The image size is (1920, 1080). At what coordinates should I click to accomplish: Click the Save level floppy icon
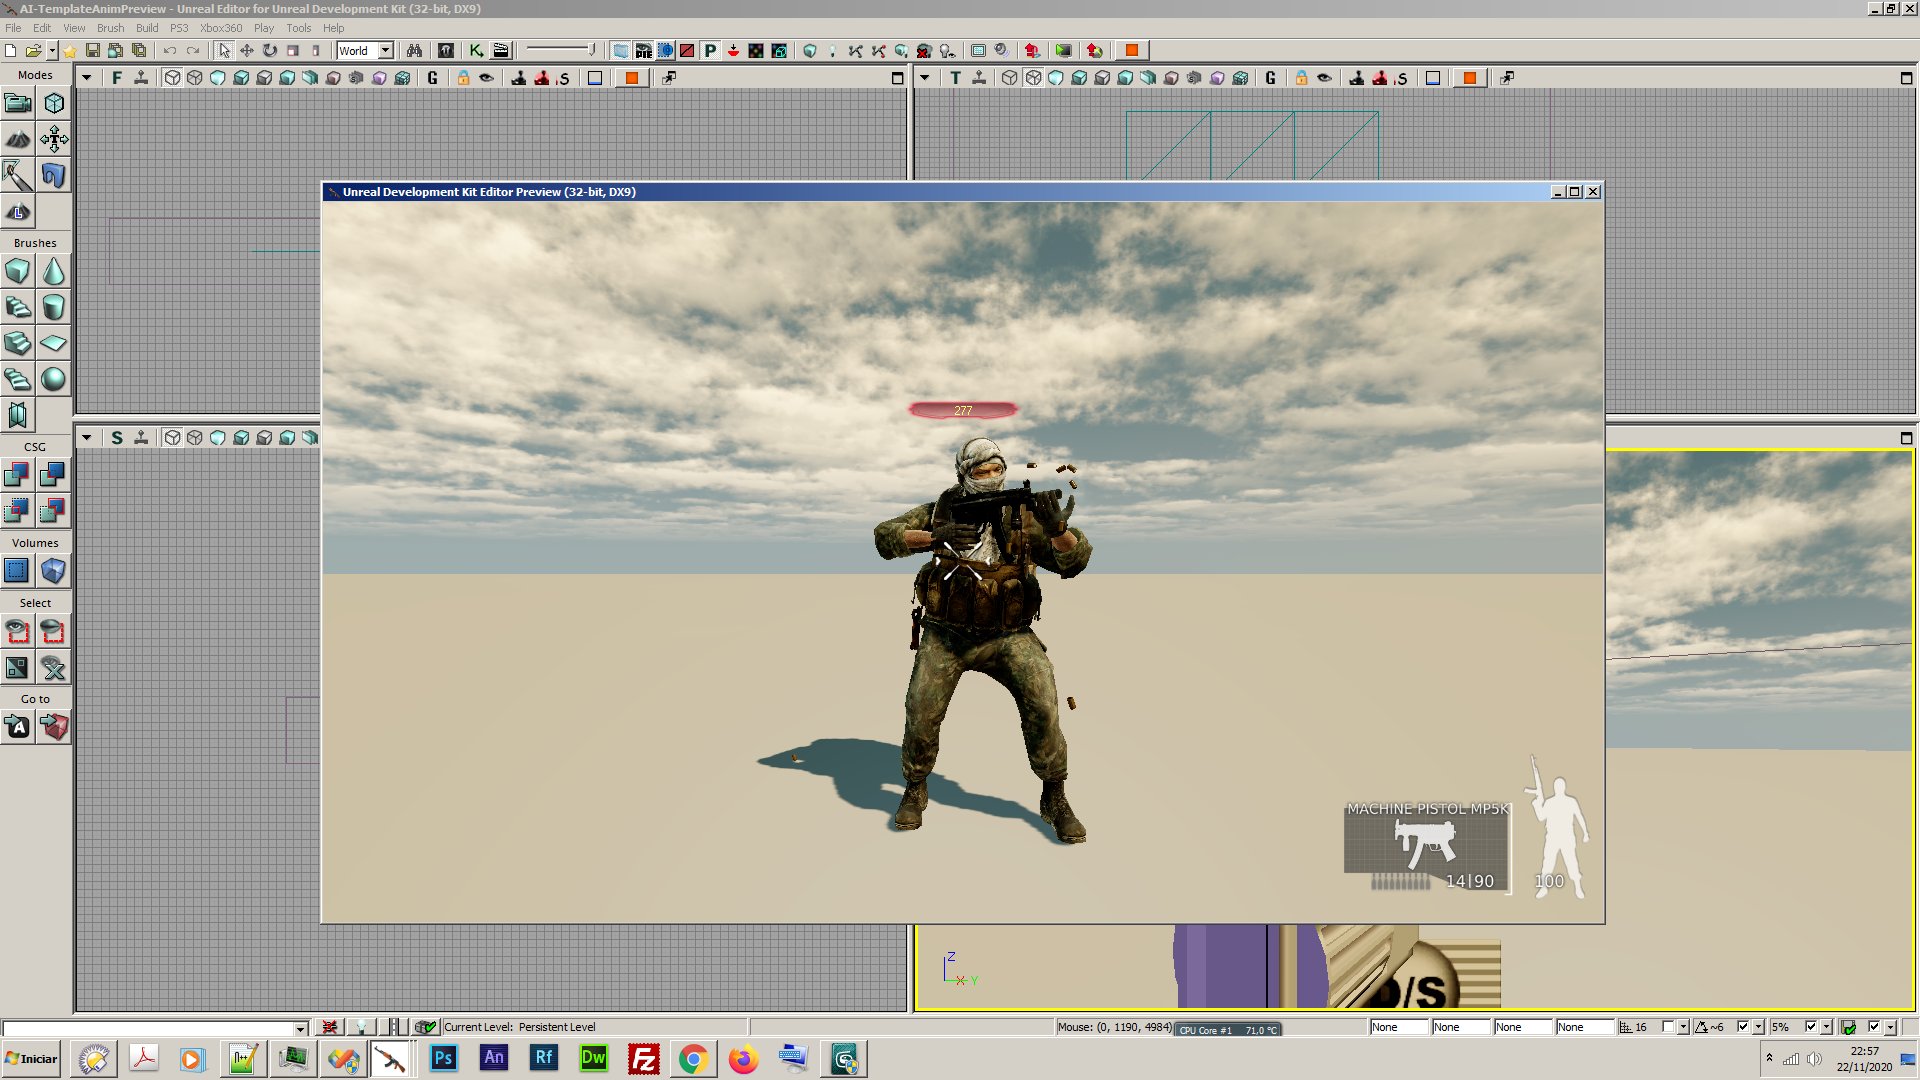coord(92,50)
